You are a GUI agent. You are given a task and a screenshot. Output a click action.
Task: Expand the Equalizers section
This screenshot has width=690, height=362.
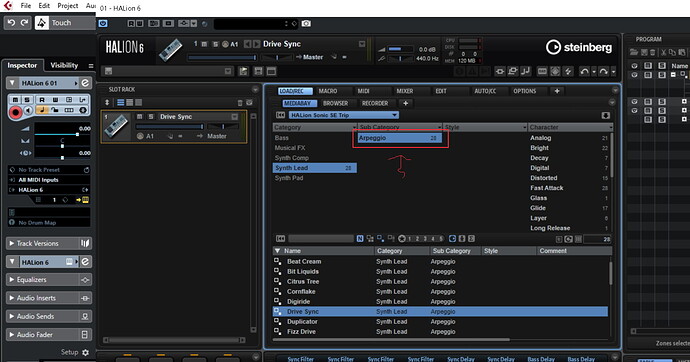(x=49, y=280)
